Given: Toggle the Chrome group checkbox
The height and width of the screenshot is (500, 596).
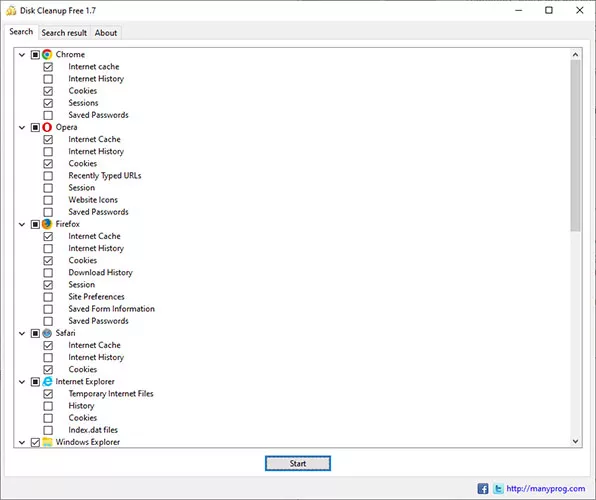Looking at the screenshot, I should tap(35, 55).
